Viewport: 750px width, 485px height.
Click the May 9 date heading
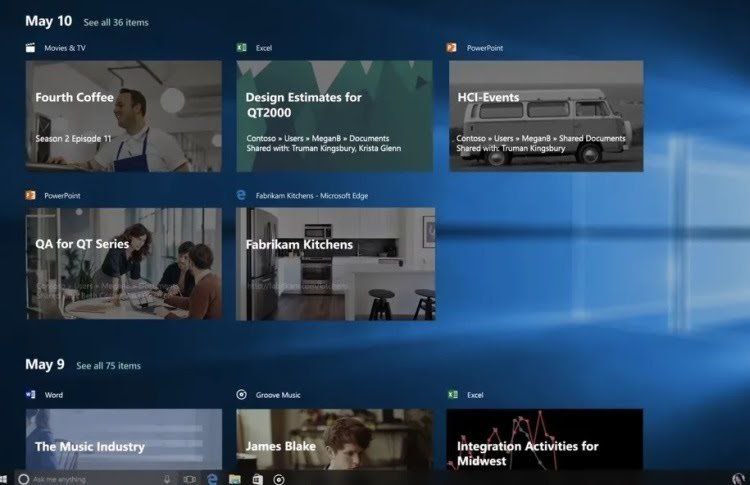point(44,364)
